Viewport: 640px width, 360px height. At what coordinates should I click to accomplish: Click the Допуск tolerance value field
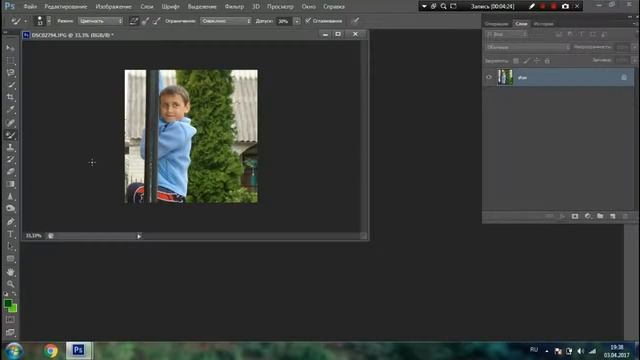click(x=284, y=21)
